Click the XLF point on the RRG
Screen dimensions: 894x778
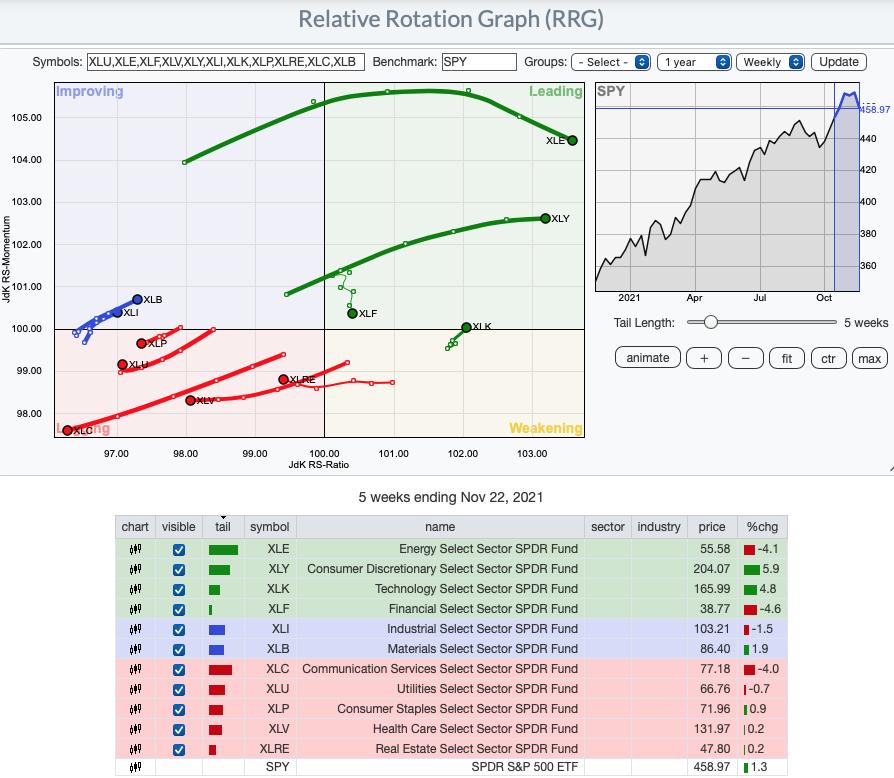tap(352, 313)
